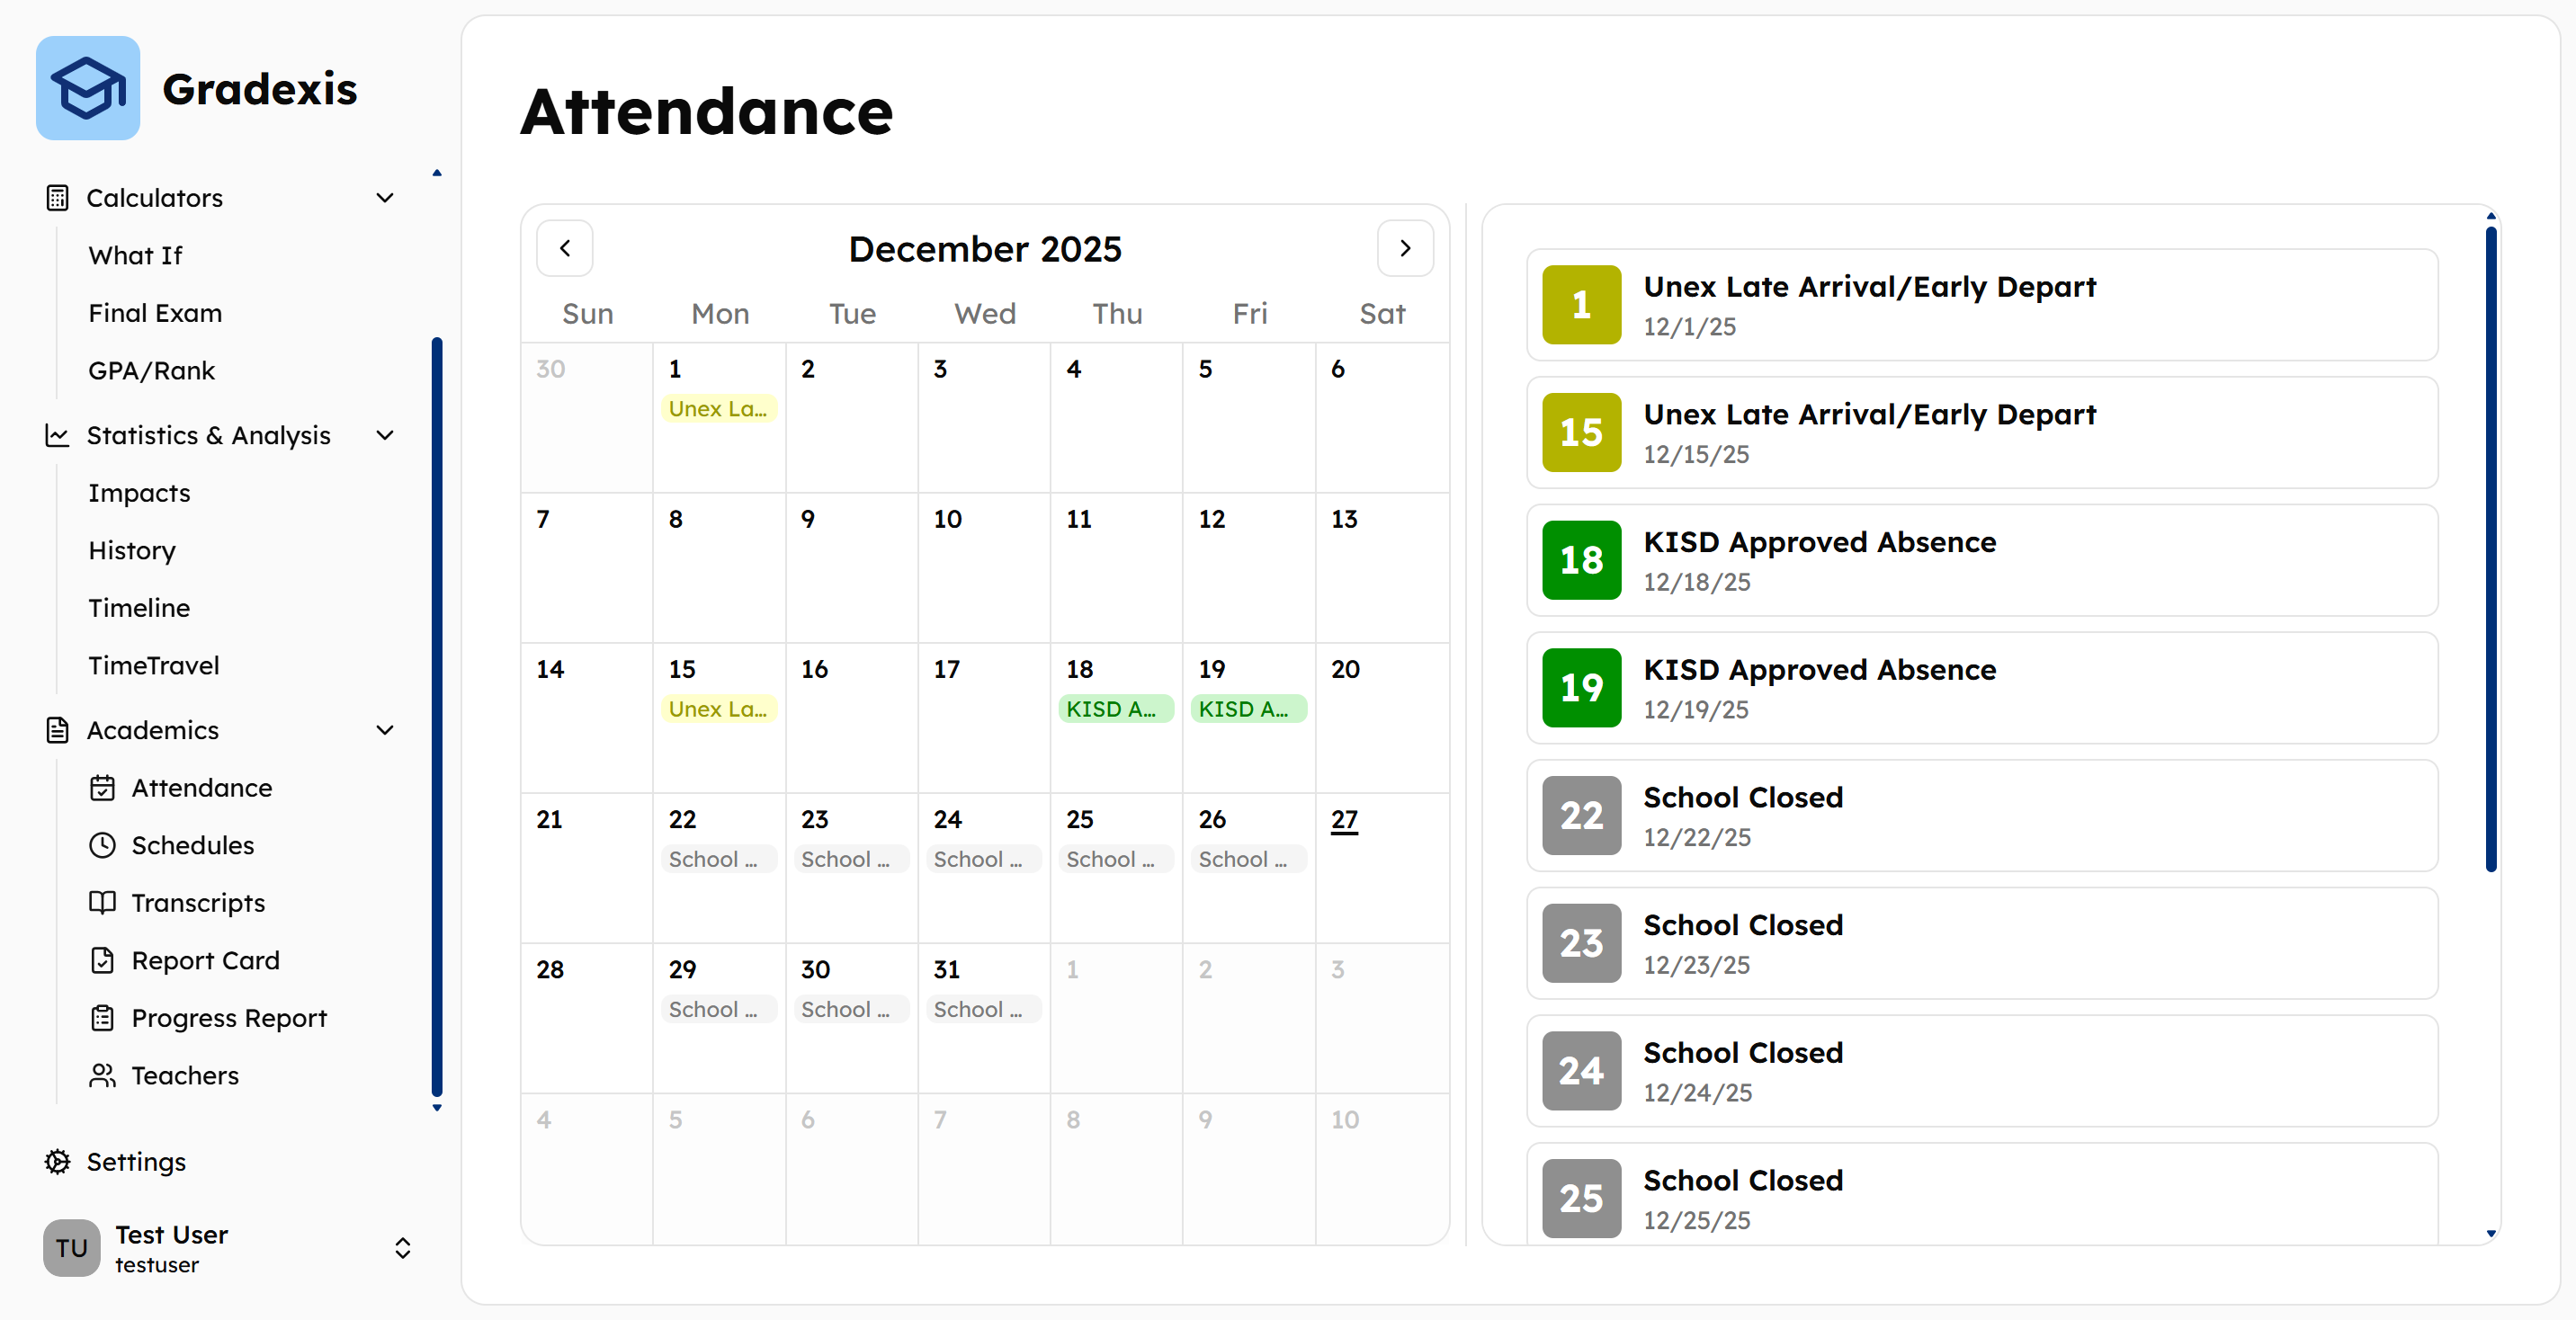Open the What If calculator page
The height and width of the screenshot is (1320, 2576).
(x=136, y=256)
